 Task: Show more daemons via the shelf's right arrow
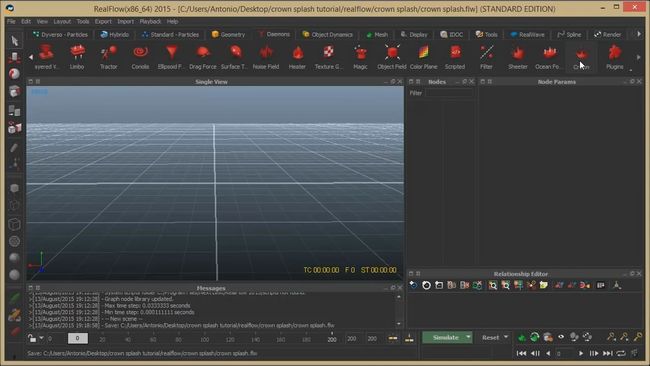coord(639,57)
